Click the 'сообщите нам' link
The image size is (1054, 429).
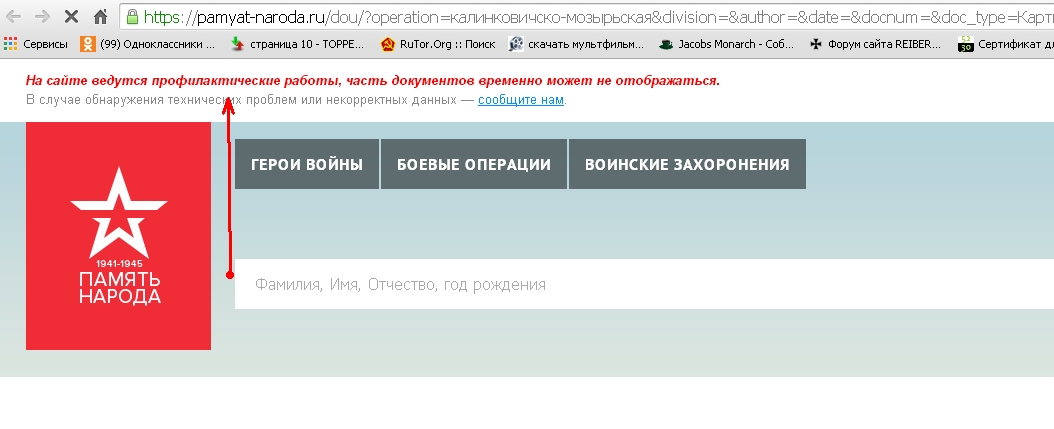coord(521,100)
